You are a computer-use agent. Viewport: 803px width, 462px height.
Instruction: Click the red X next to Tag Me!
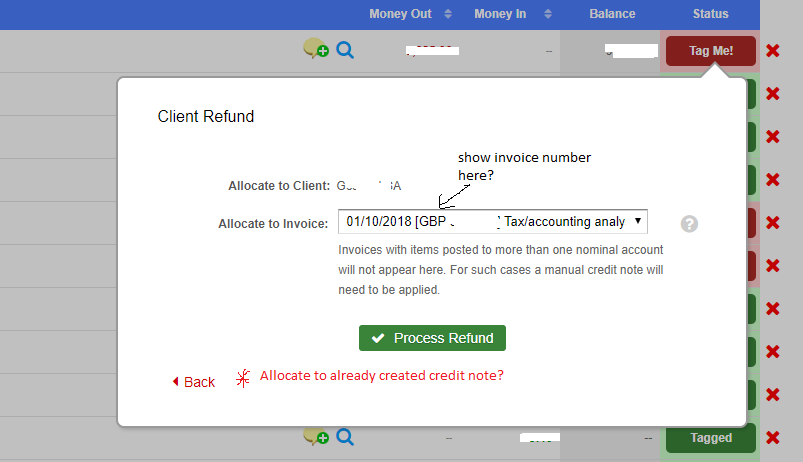(x=773, y=50)
